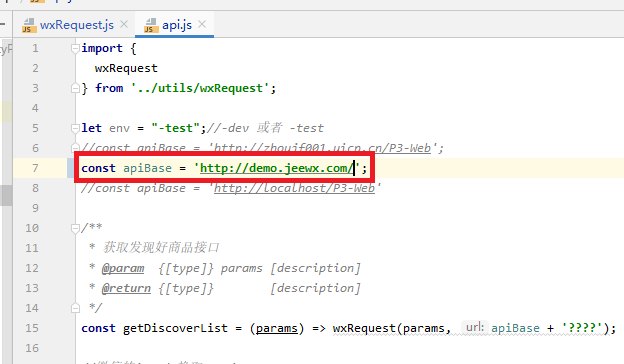Open the zhoujf001 P3-Web commented link

[322, 148]
